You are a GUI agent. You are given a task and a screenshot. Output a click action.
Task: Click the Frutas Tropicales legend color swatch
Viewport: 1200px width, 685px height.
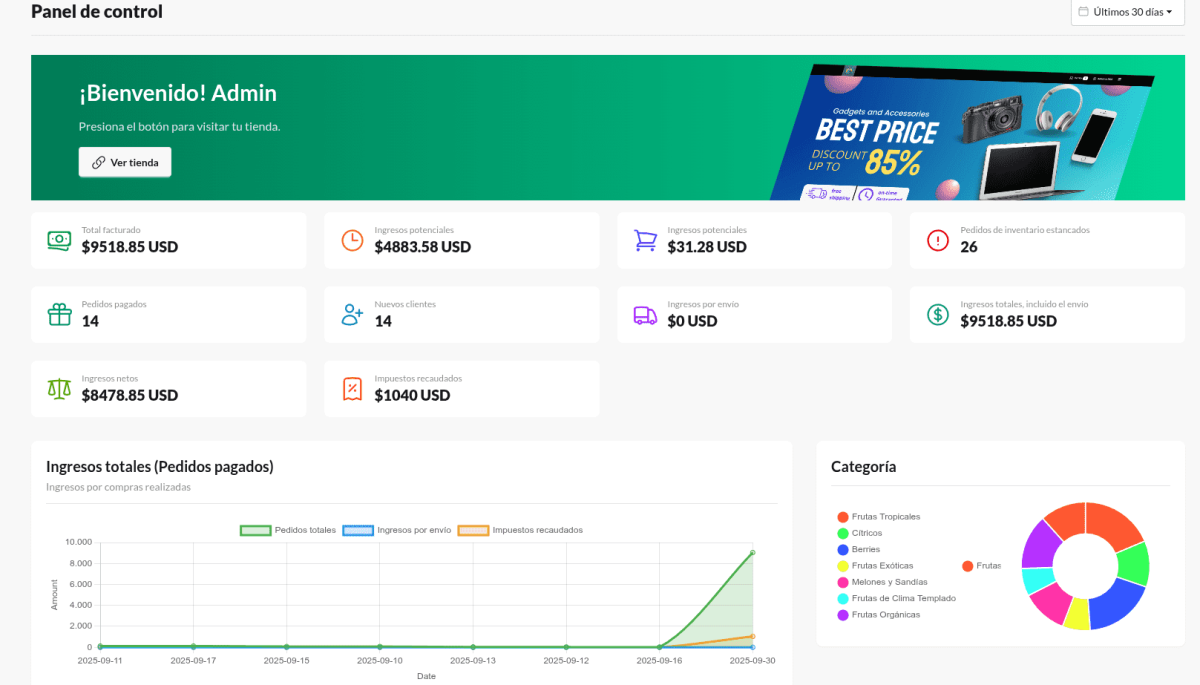coord(842,517)
